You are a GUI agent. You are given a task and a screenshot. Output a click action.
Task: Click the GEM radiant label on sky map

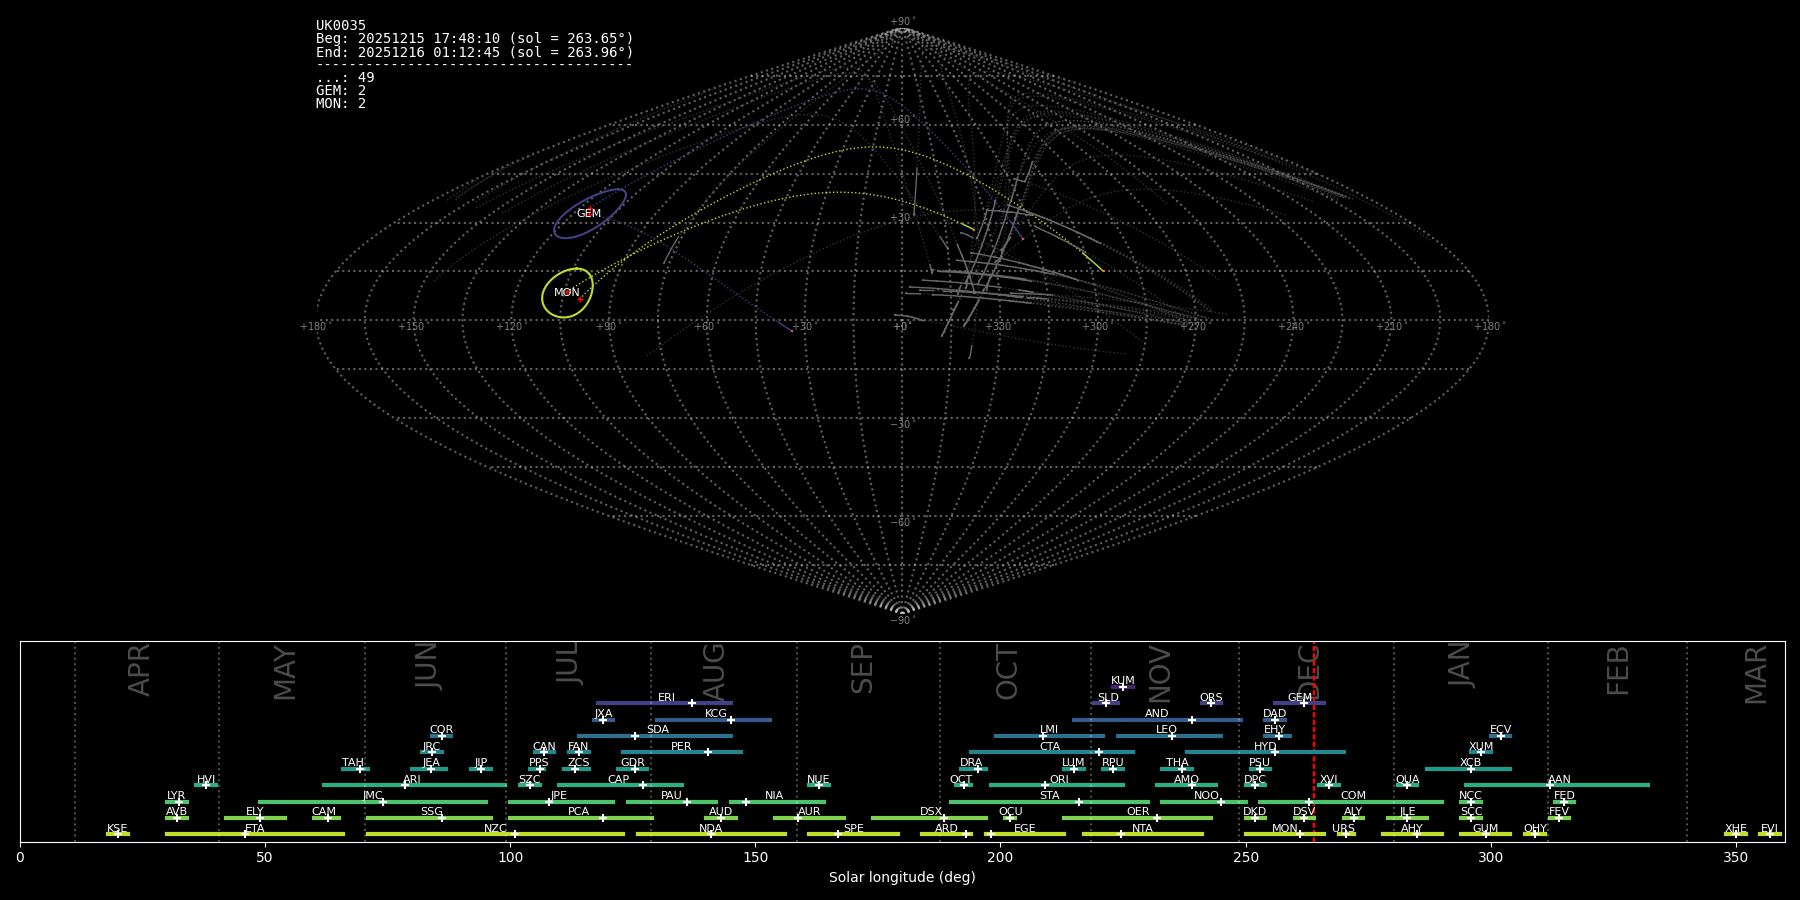click(588, 213)
